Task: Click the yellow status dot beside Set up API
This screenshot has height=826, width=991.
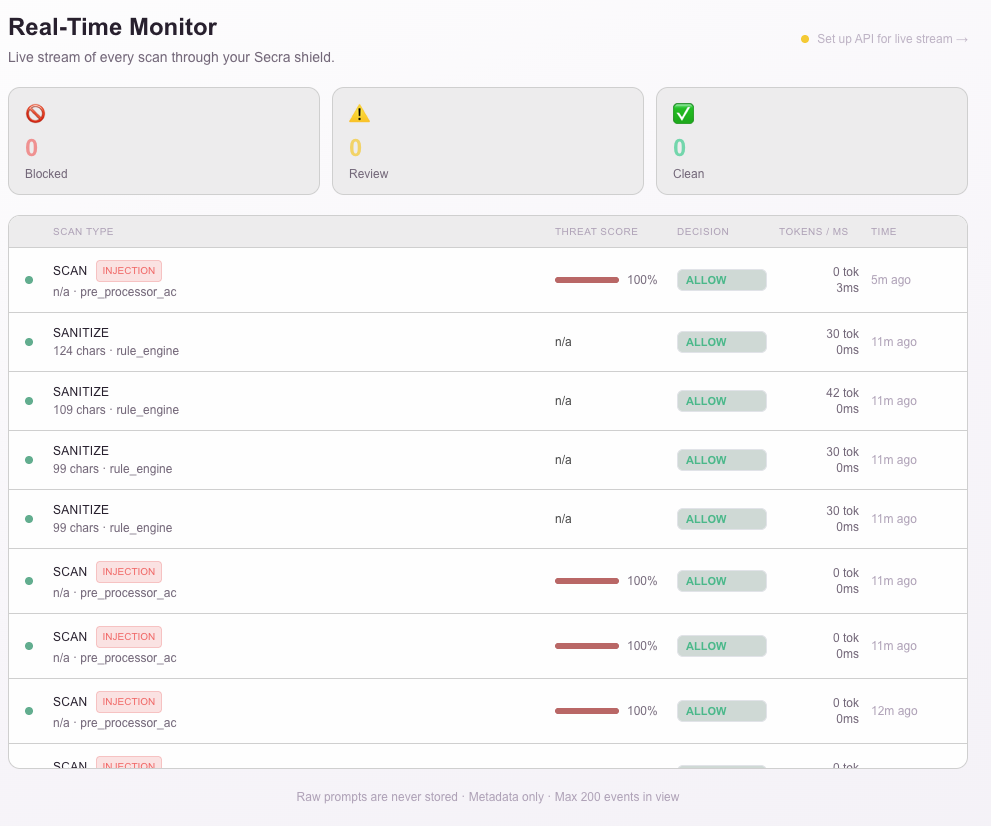Action: (x=805, y=39)
